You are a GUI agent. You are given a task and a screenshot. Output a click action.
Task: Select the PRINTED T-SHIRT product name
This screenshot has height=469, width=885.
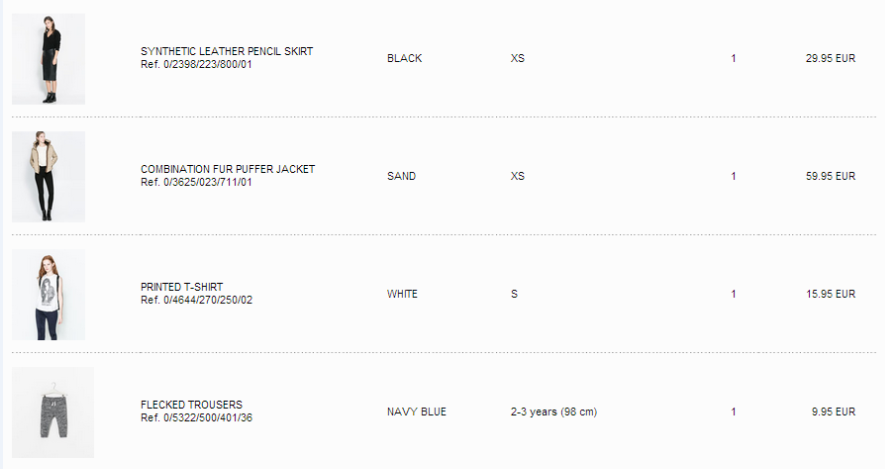182,288
